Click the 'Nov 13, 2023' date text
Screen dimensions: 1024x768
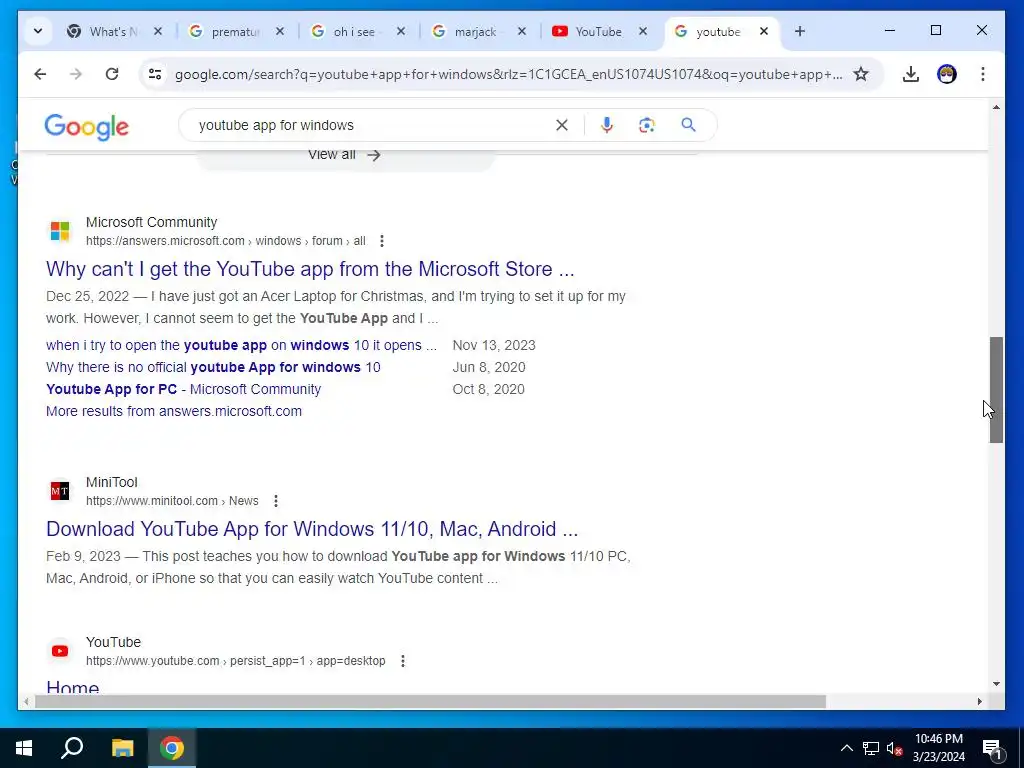[494, 345]
